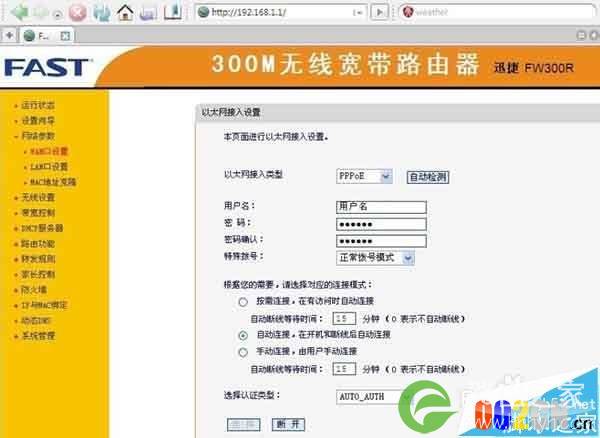600x438 pixels.
Task: Open 家长控制 in the sidebar
Action: [38, 274]
